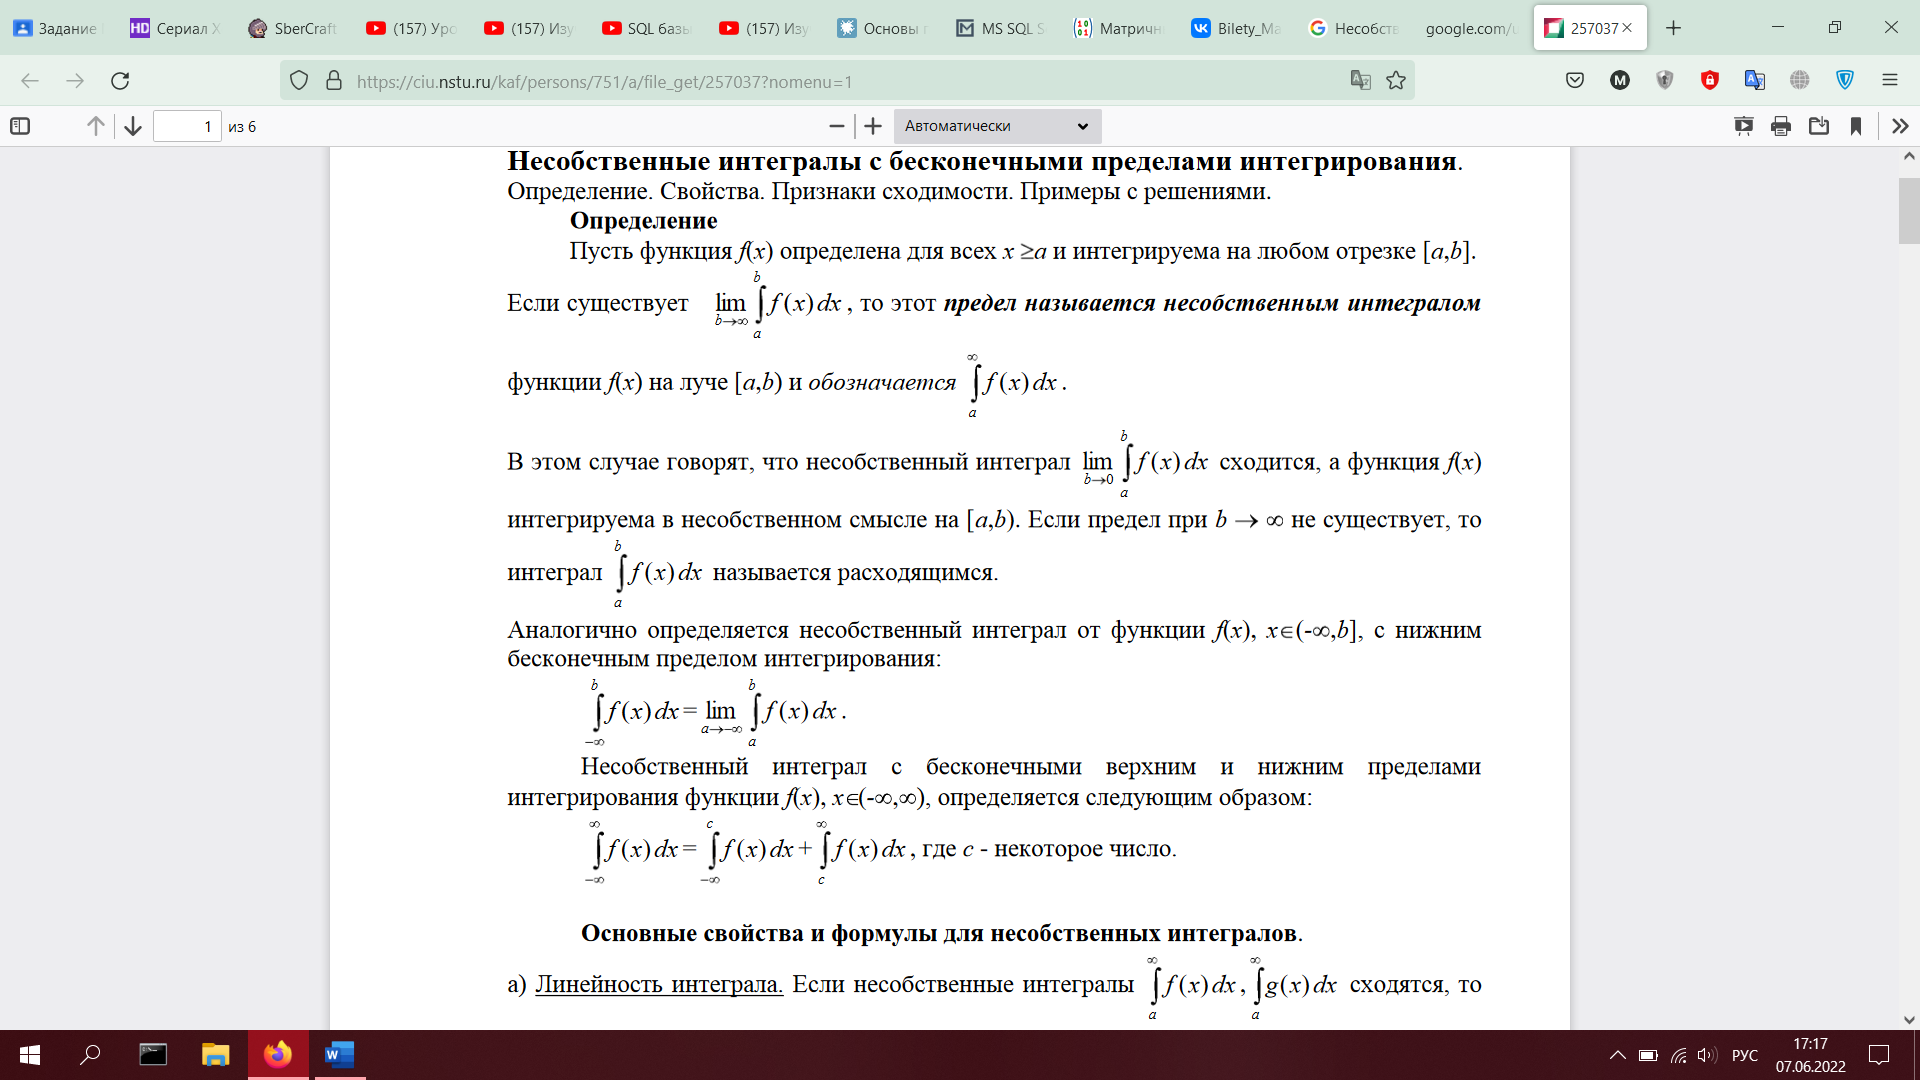Image resolution: width=1920 pixels, height=1080 pixels.
Task: Open the volume control in tray
Action: click(1708, 1055)
